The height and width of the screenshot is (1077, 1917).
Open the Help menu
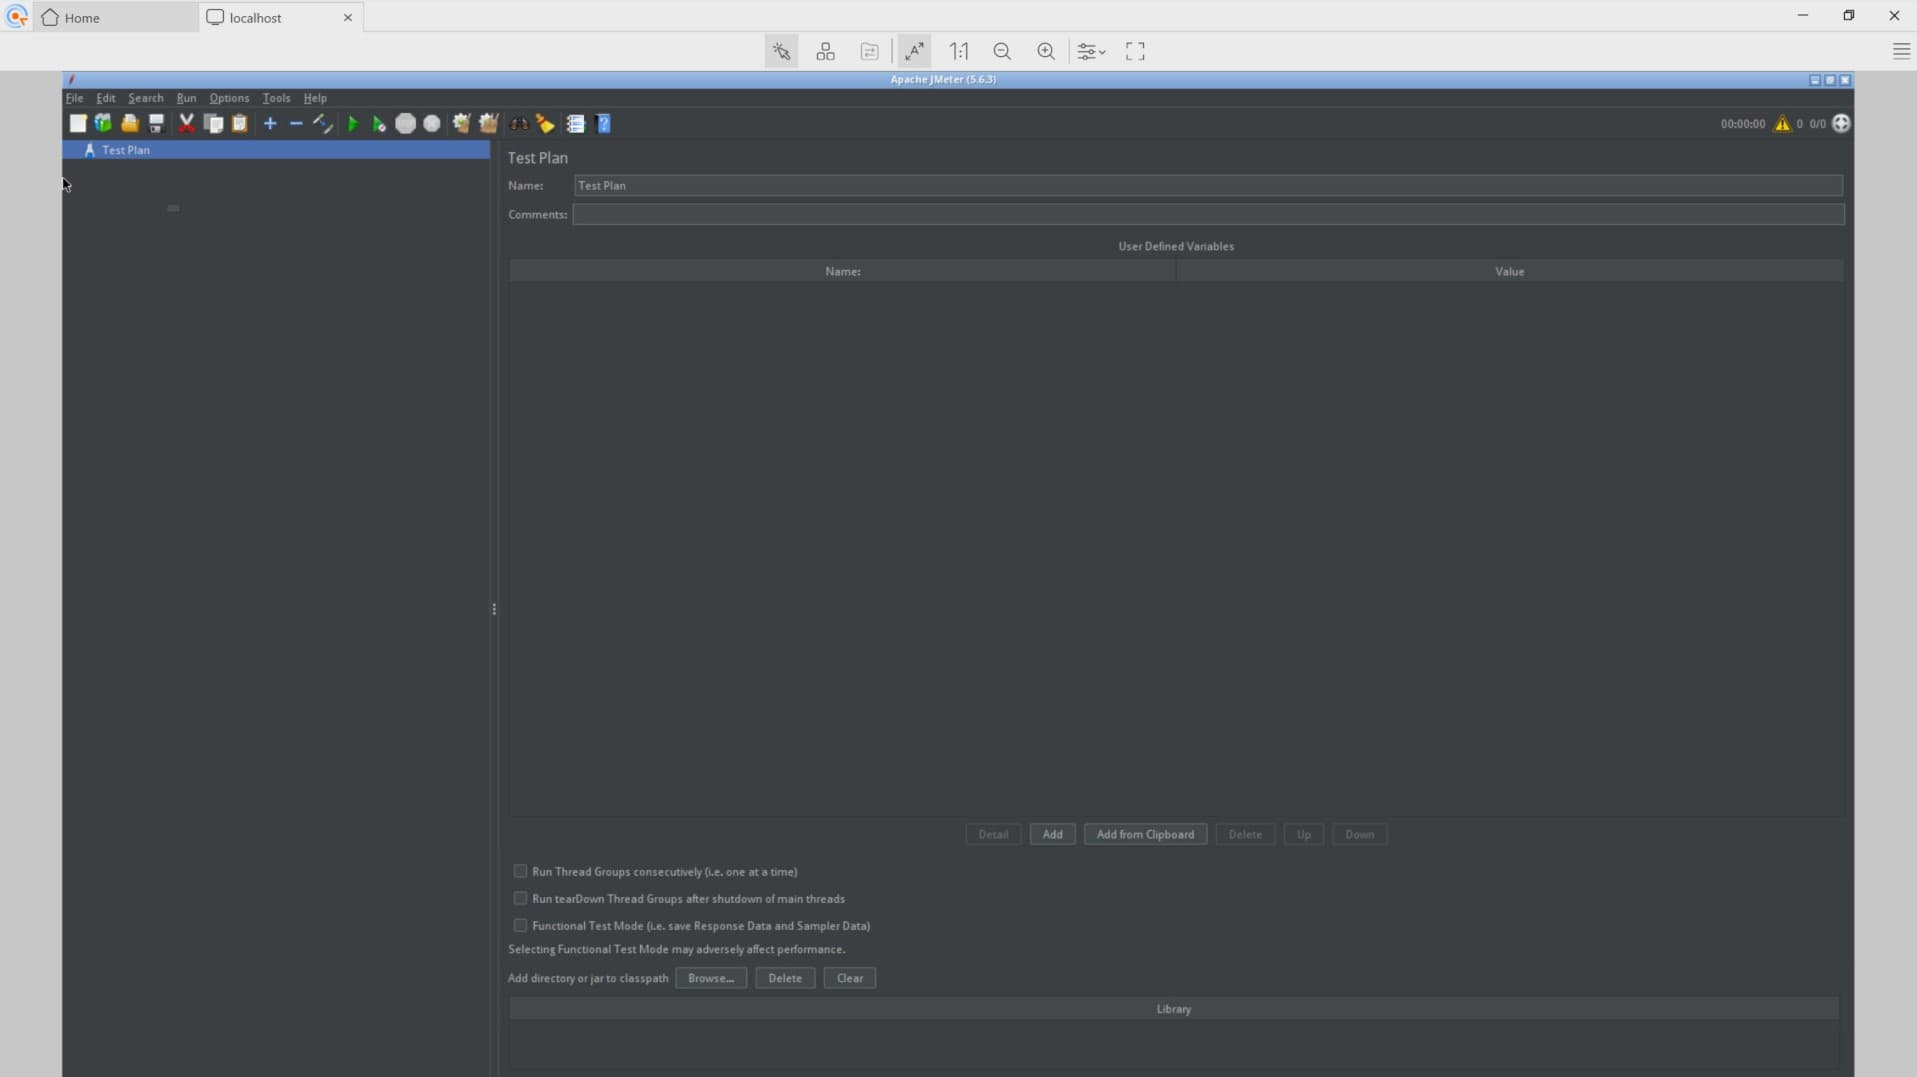(x=315, y=98)
